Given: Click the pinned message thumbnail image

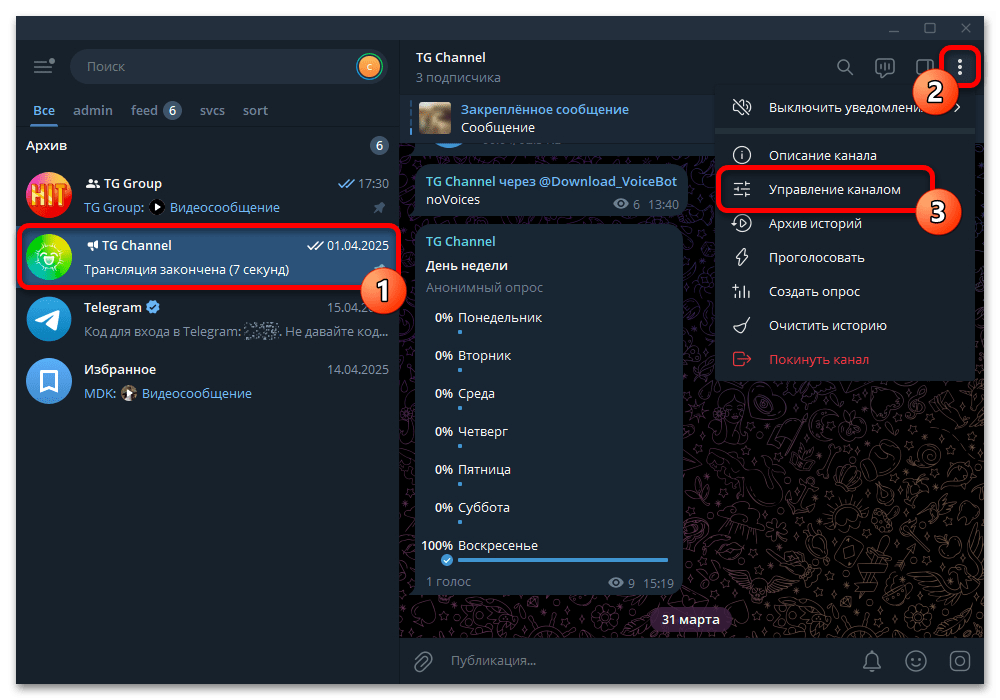Looking at the screenshot, I should point(435,118).
